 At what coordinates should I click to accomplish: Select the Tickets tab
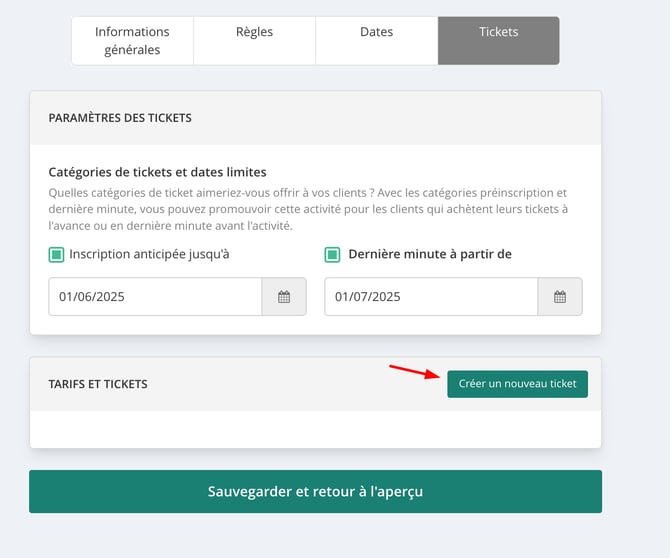point(499,41)
